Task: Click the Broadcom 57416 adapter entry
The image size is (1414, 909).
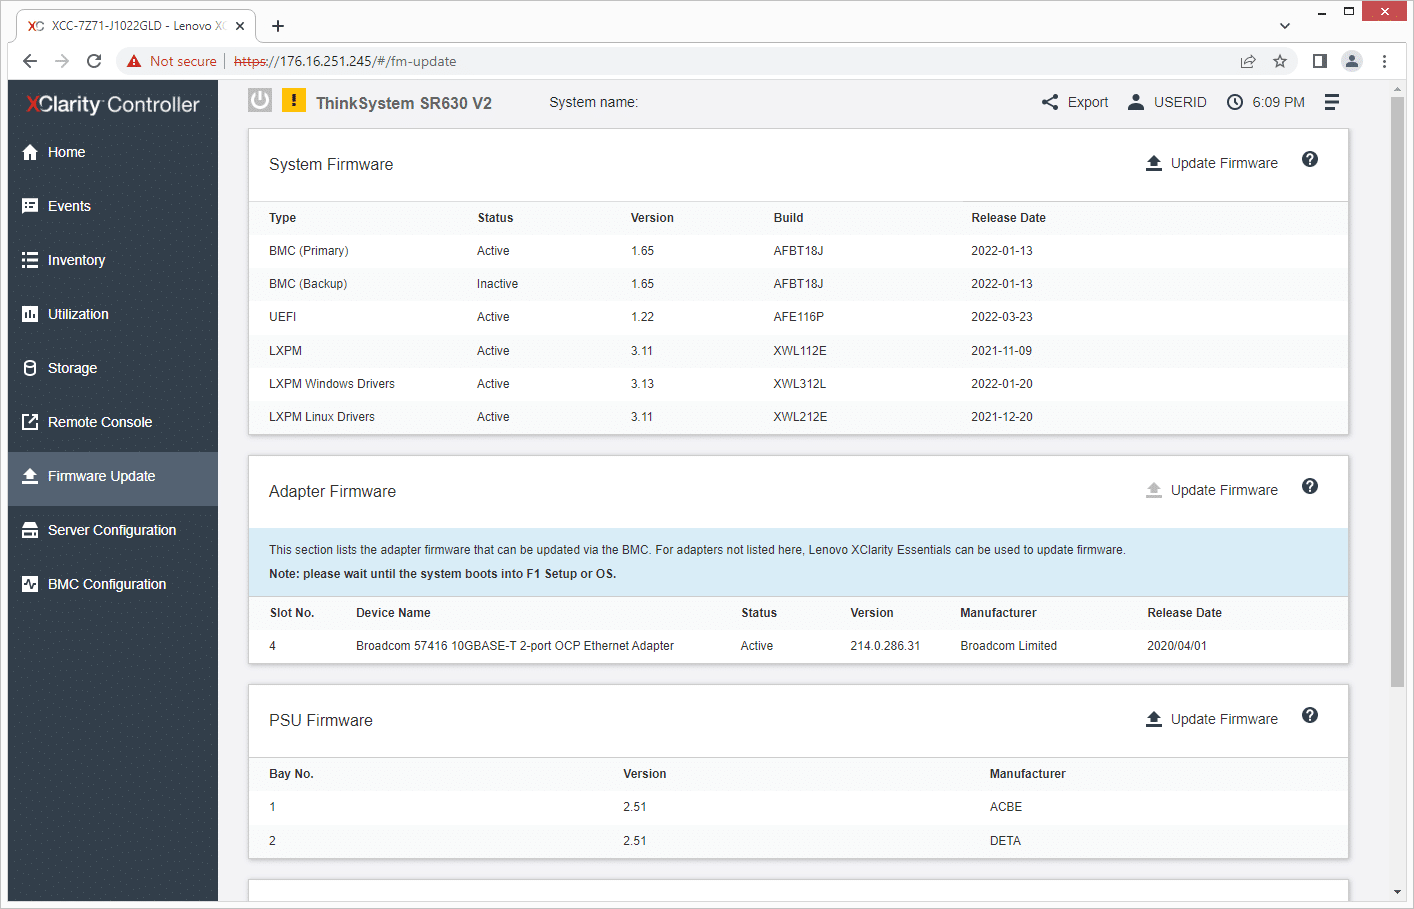Action: point(515,646)
